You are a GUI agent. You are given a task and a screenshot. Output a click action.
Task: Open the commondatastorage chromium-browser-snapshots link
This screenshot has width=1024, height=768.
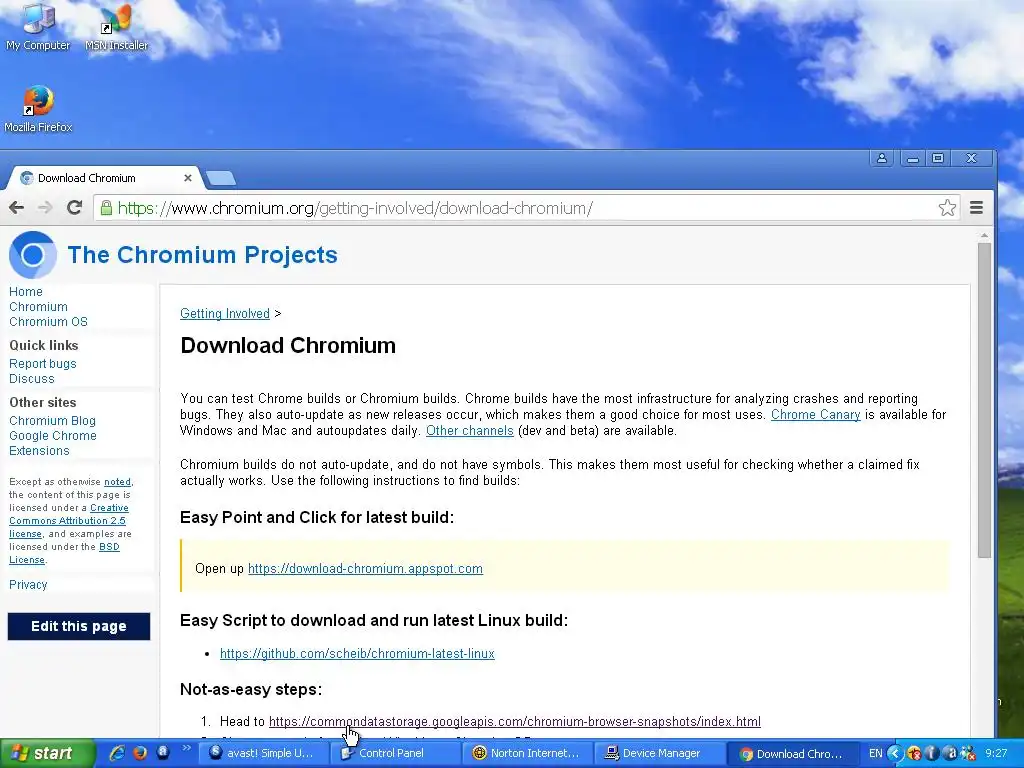[515, 721]
